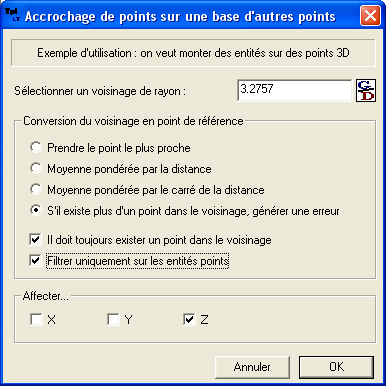The width and height of the screenshot is (386, 386).
Task: Click the Annuler button
Action: click(x=252, y=367)
